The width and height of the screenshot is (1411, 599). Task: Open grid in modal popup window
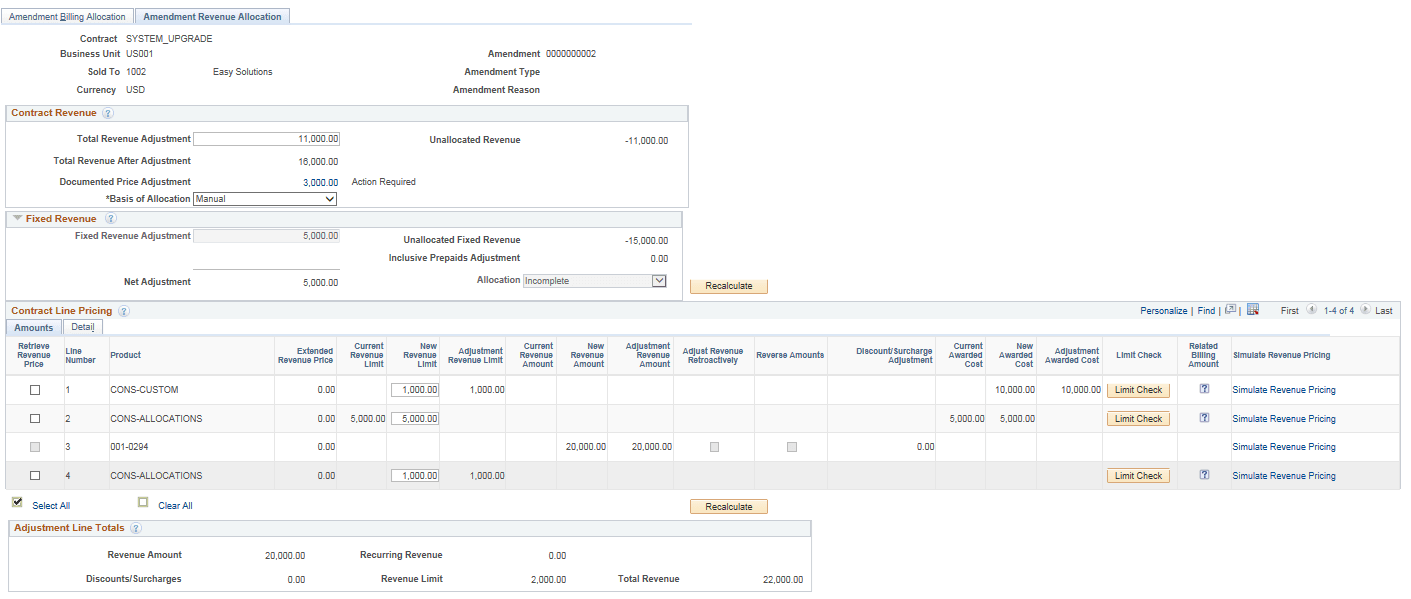click(x=1231, y=310)
